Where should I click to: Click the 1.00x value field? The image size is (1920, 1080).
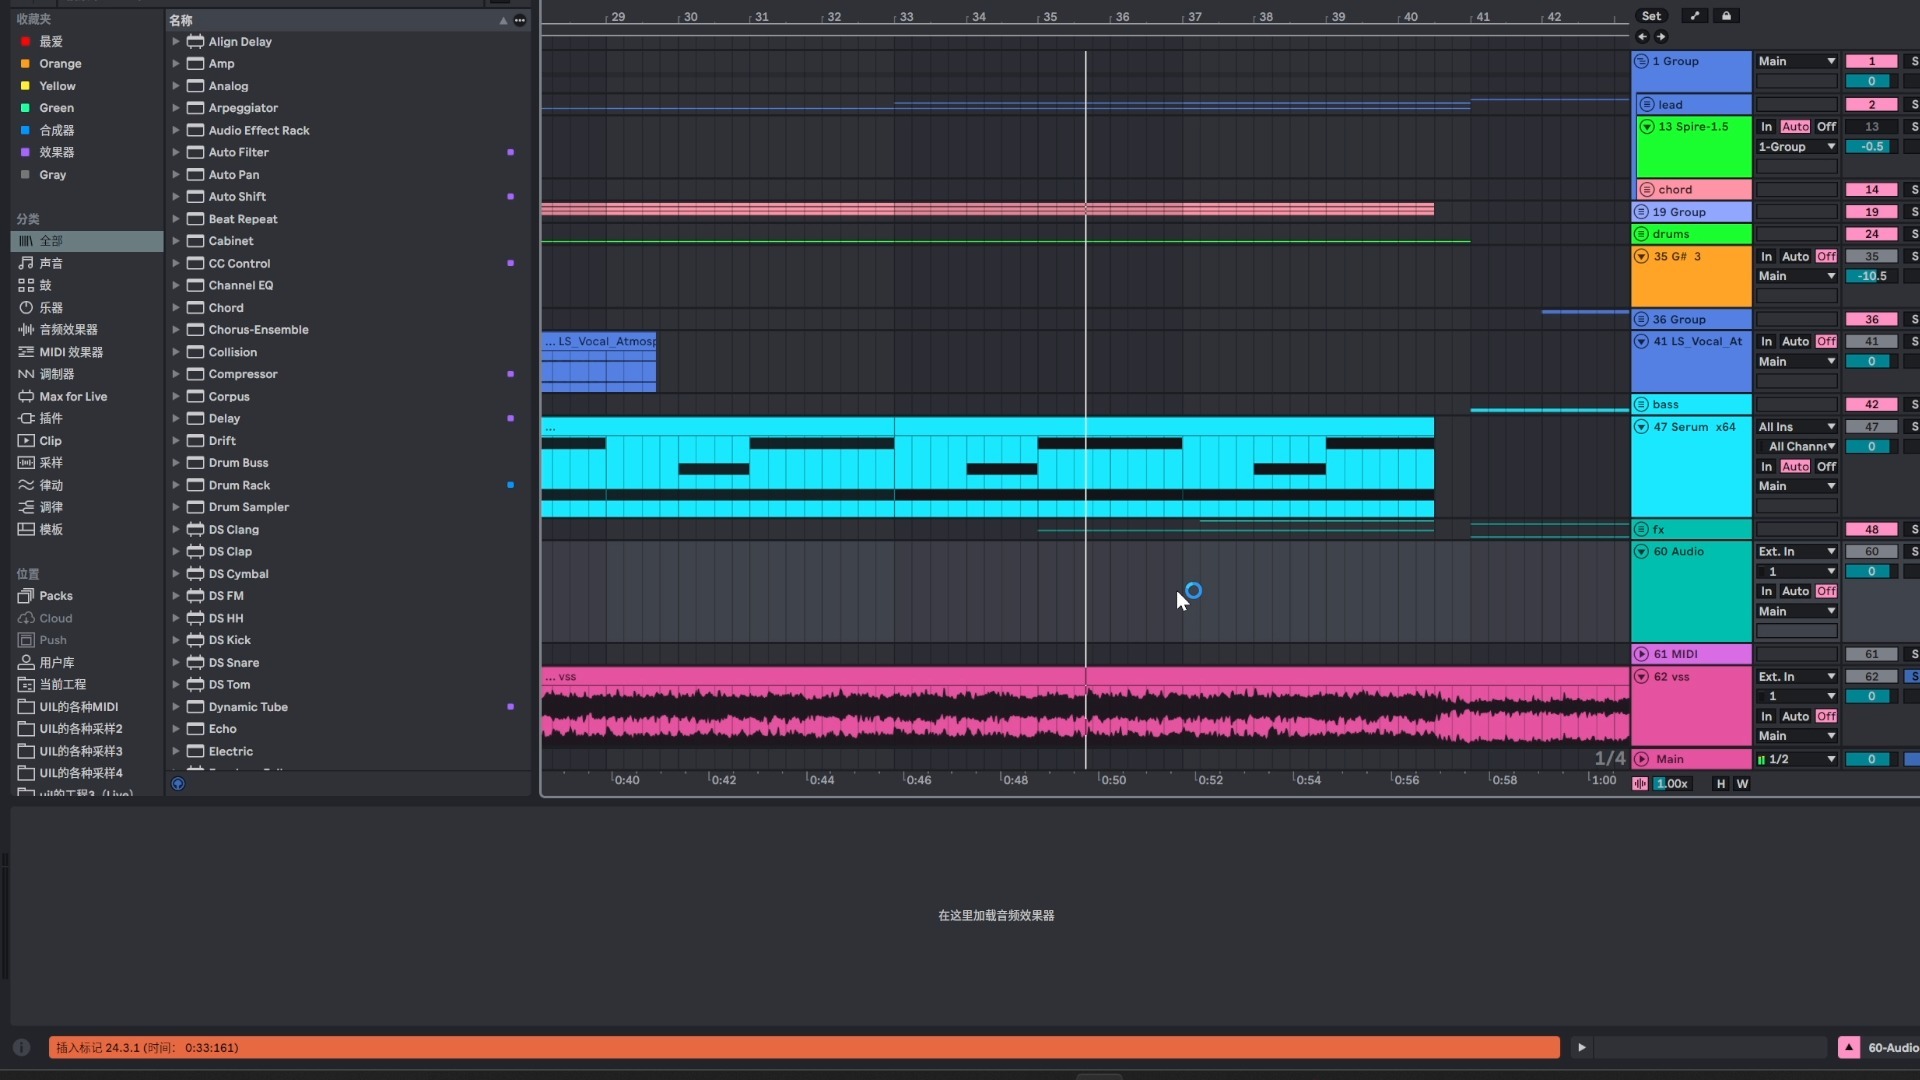(x=1672, y=784)
